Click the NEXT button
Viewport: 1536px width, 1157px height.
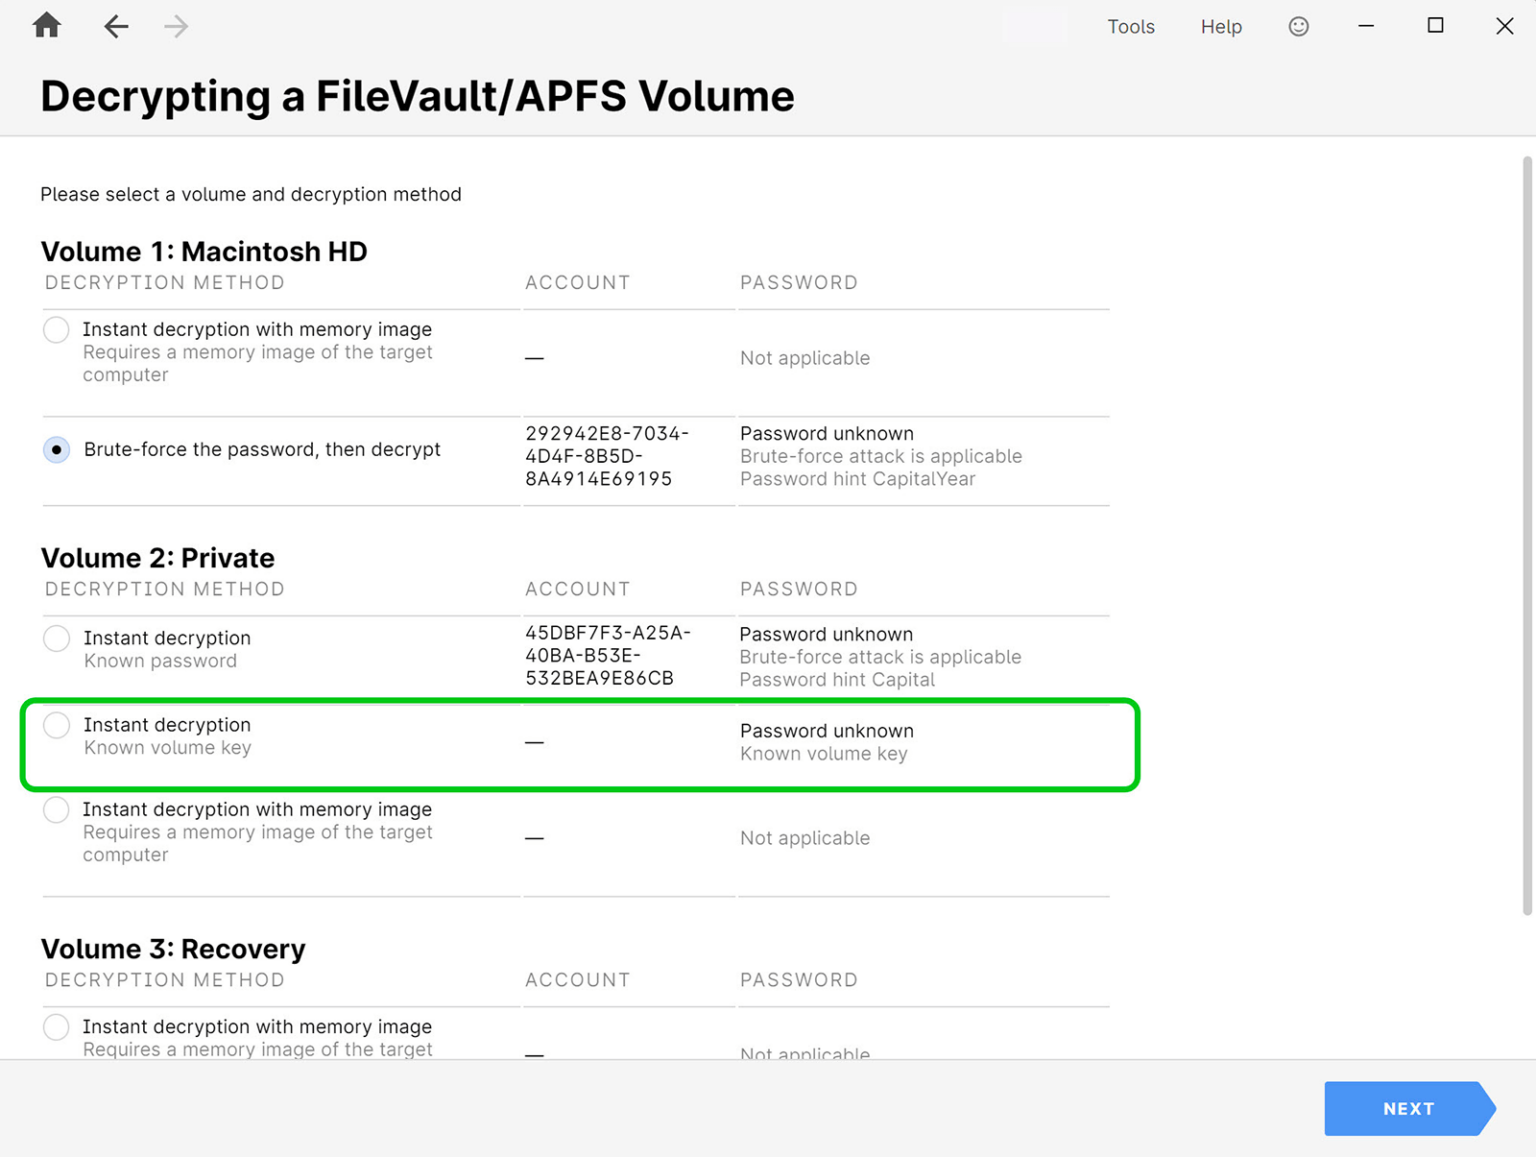click(x=1408, y=1108)
